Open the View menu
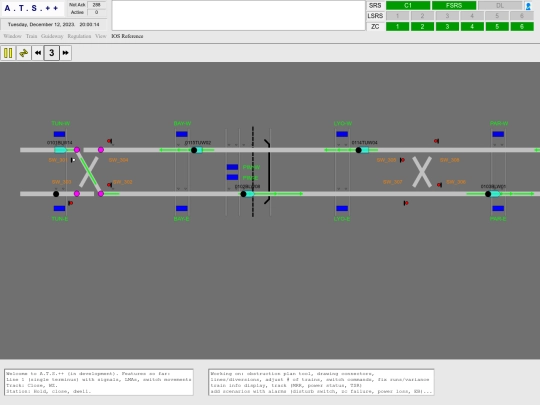 (101, 36)
